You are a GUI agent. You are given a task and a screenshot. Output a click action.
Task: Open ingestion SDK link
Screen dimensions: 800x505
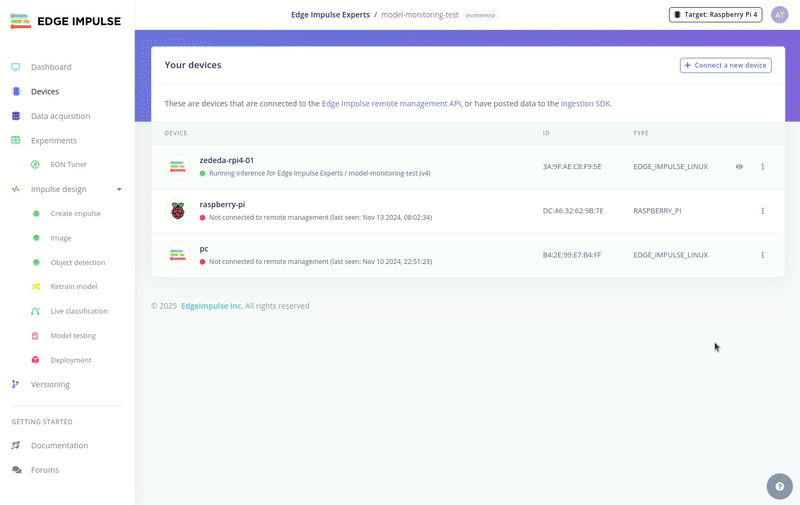585,104
